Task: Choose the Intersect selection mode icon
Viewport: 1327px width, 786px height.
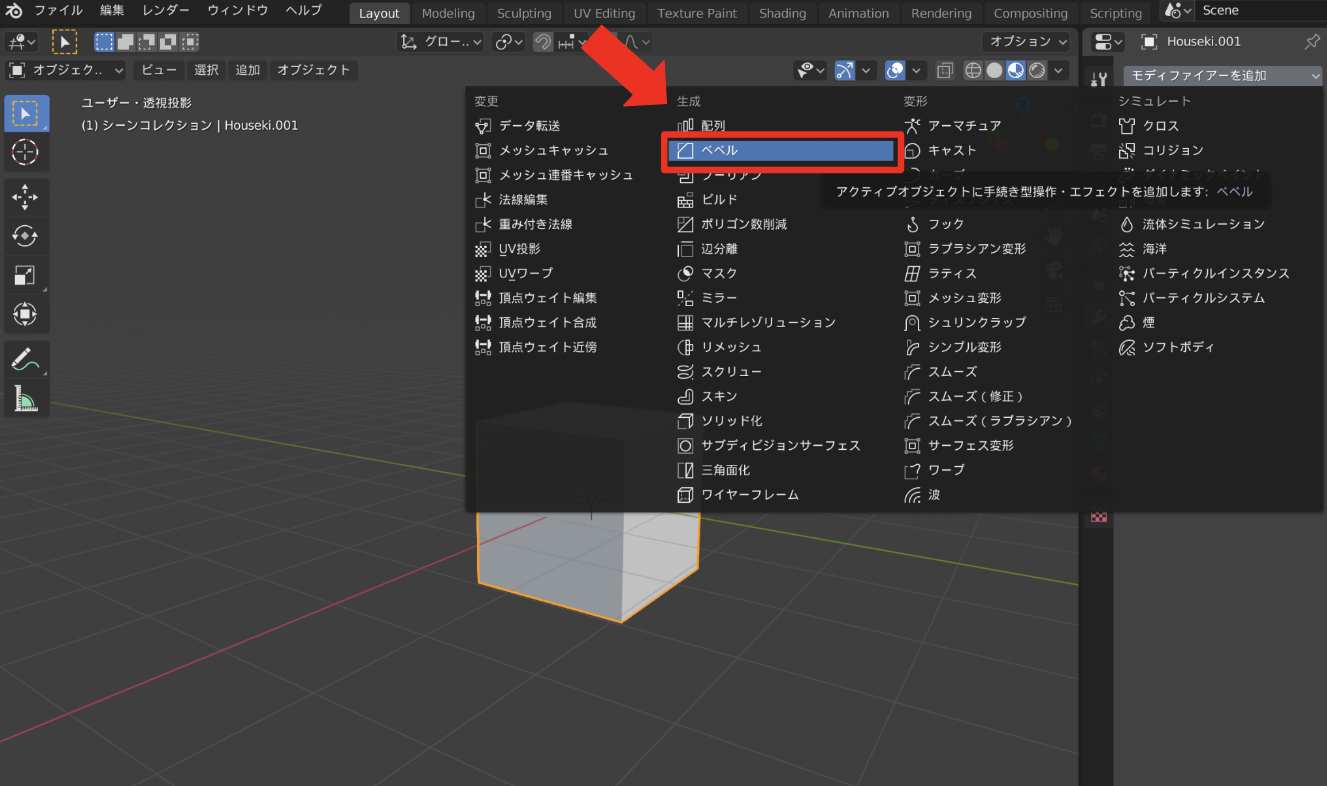Action: [x=190, y=42]
